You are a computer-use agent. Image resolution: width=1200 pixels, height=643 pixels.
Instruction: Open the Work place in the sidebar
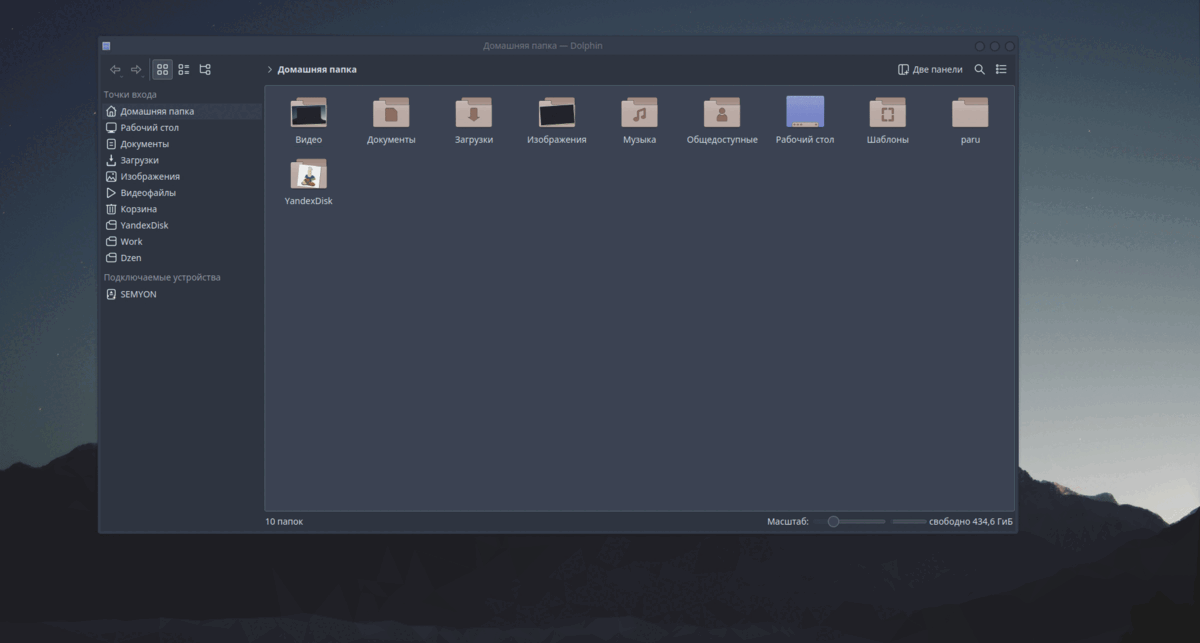point(181,241)
